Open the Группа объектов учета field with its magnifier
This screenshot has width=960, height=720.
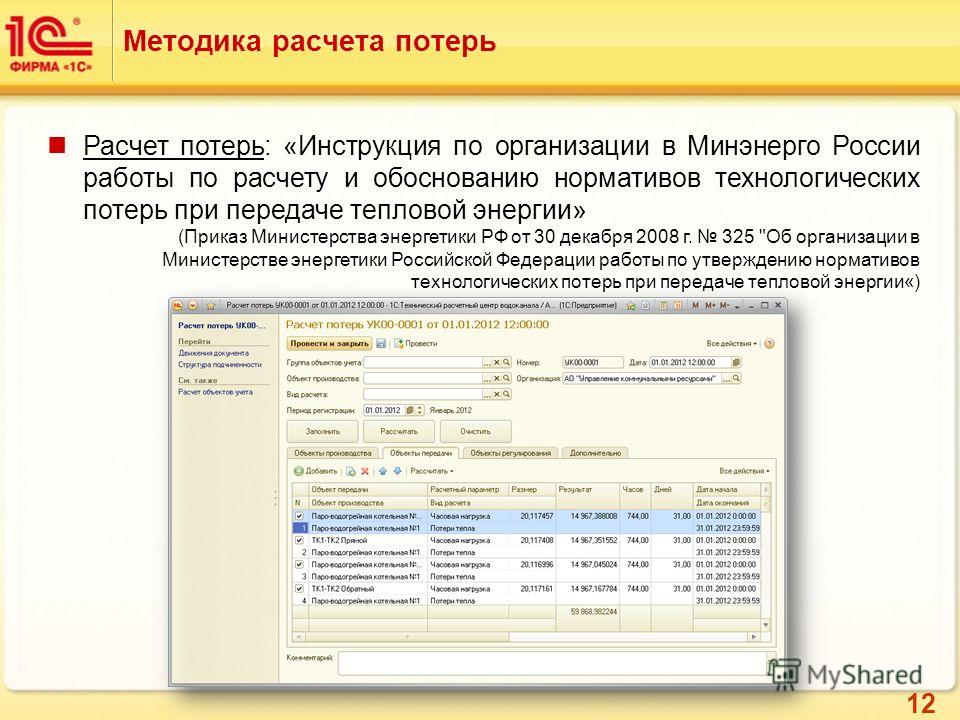506,362
